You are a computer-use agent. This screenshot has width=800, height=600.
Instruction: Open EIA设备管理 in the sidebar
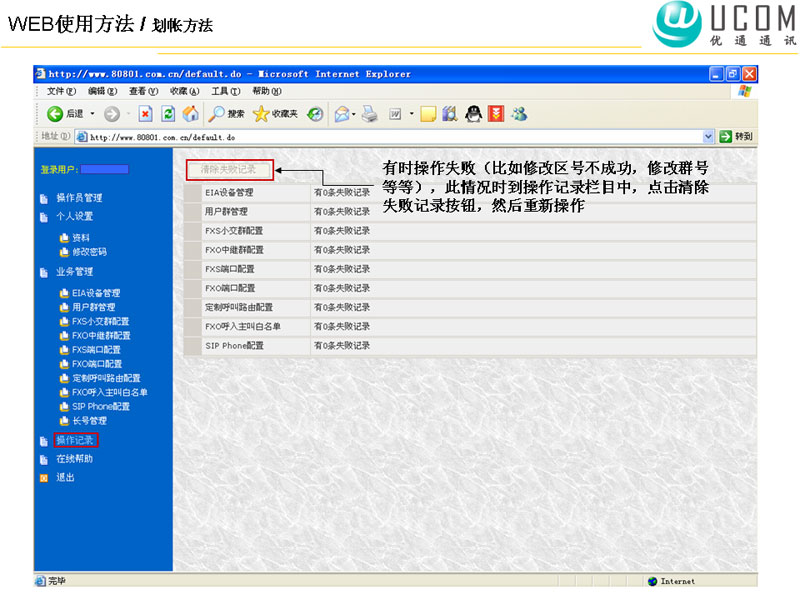96,293
